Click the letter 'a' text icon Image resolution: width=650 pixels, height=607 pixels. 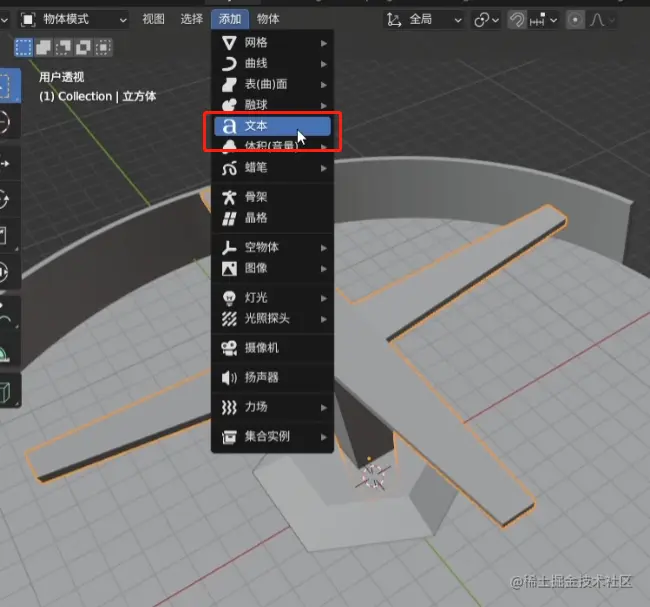tap(229, 126)
